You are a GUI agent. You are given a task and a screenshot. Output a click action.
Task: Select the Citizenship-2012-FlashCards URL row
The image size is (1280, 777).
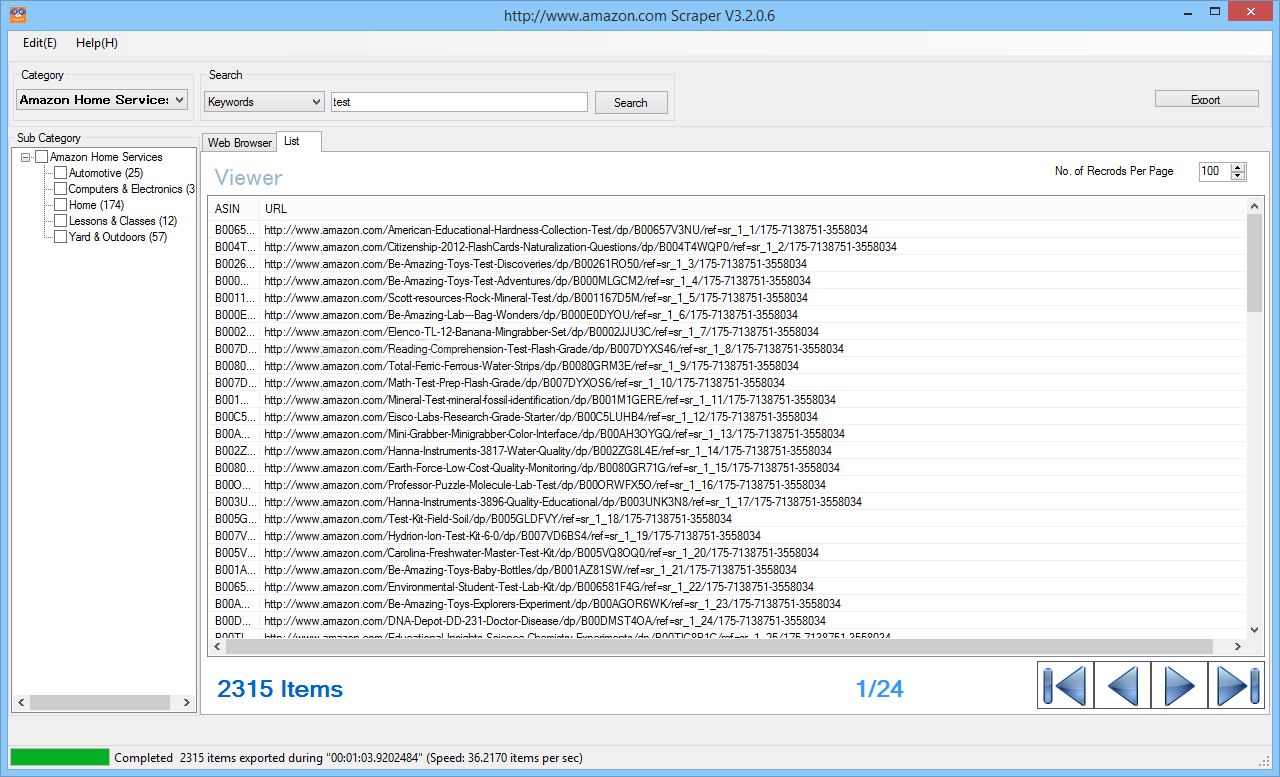click(x=729, y=247)
